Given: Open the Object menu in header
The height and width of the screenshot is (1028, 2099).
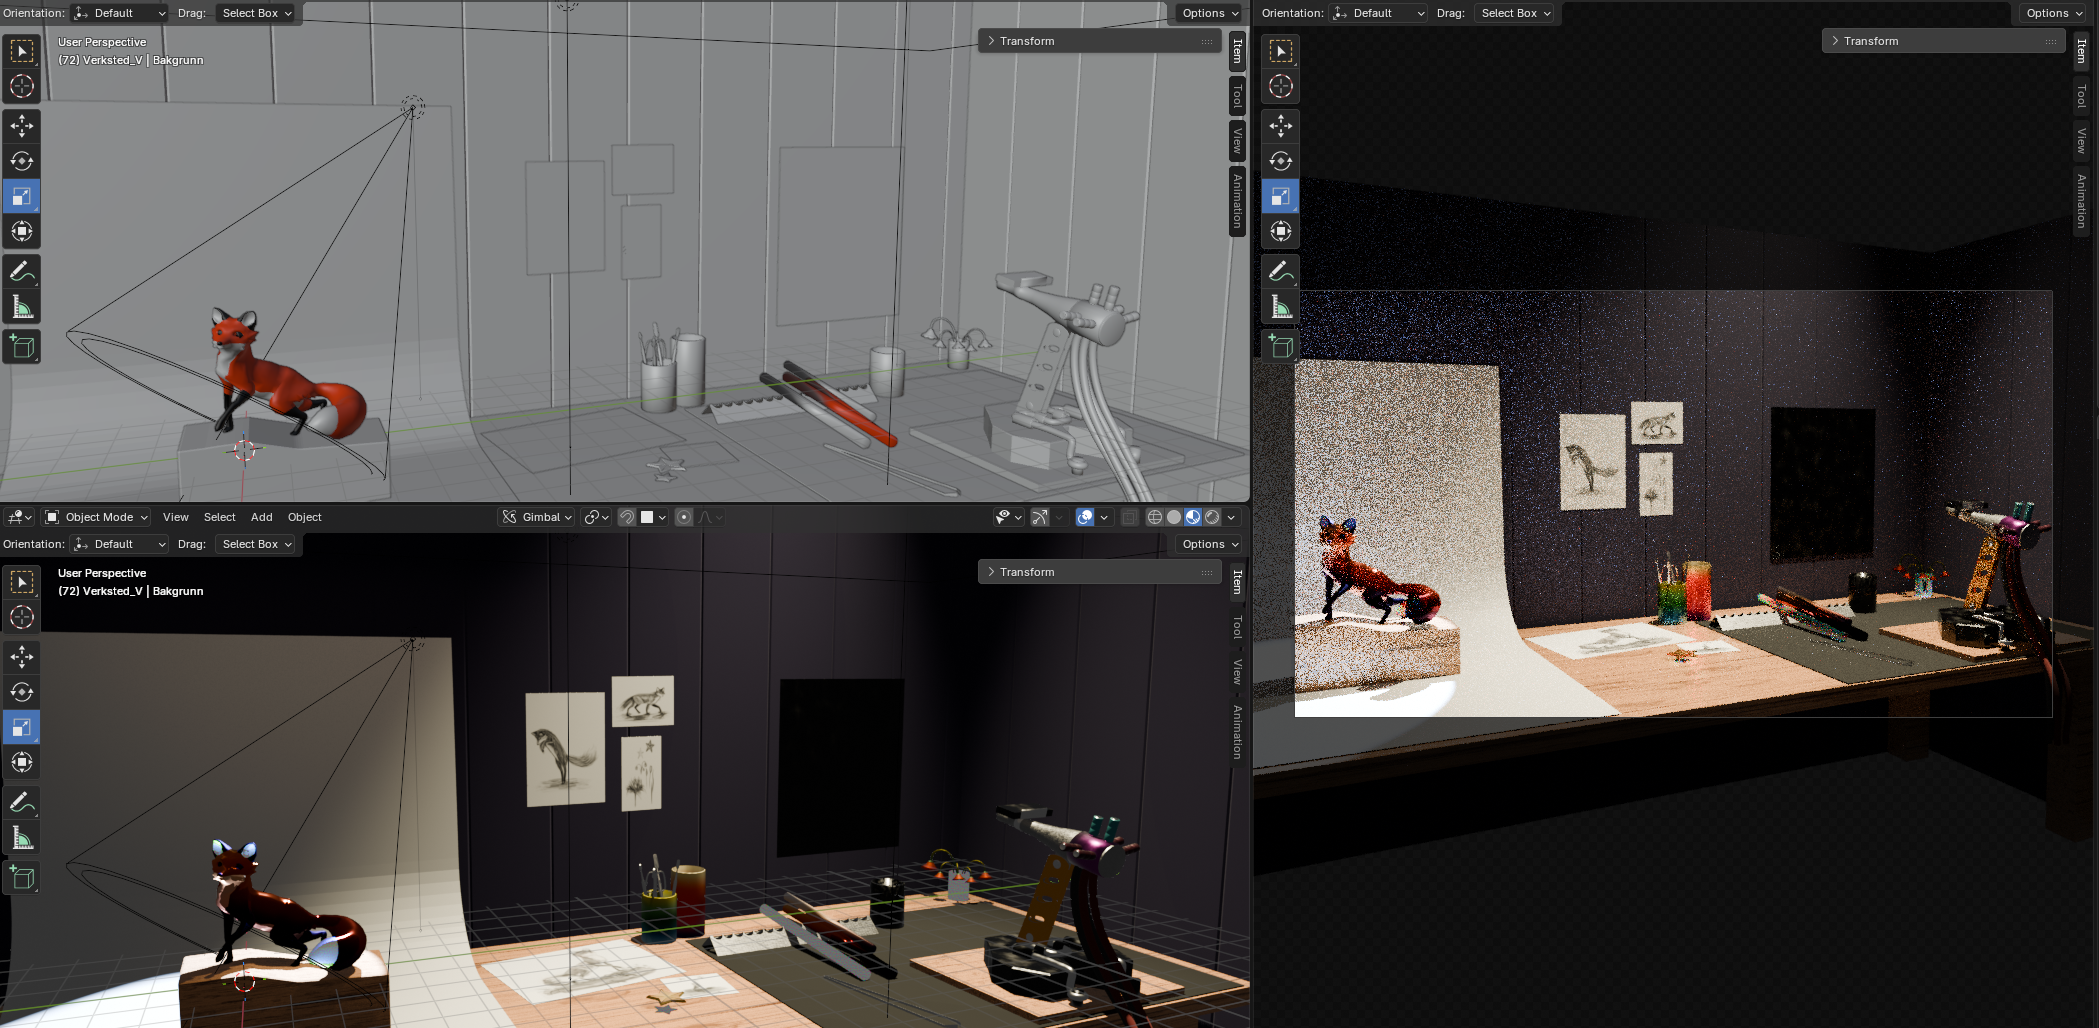Looking at the screenshot, I should [x=304, y=517].
